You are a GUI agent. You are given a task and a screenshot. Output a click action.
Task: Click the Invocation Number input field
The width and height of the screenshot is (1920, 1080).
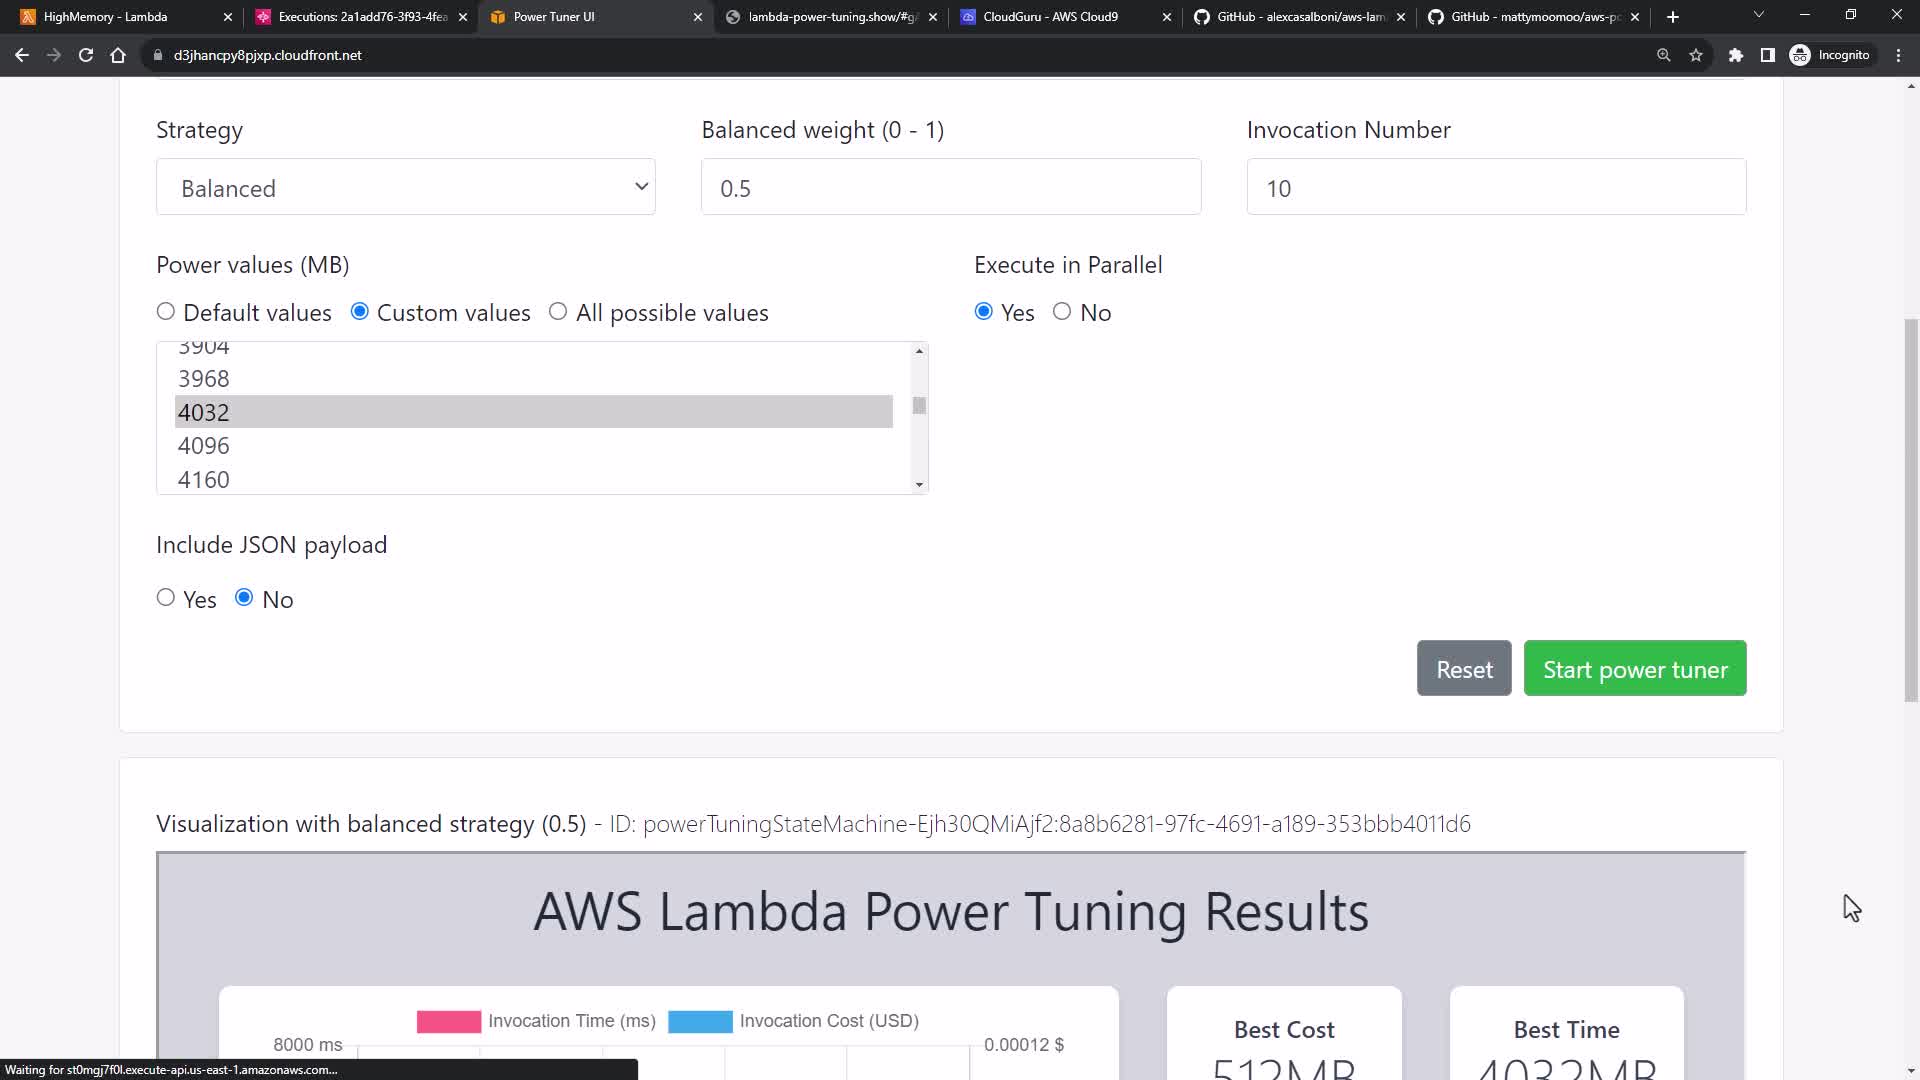click(1496, 187)
